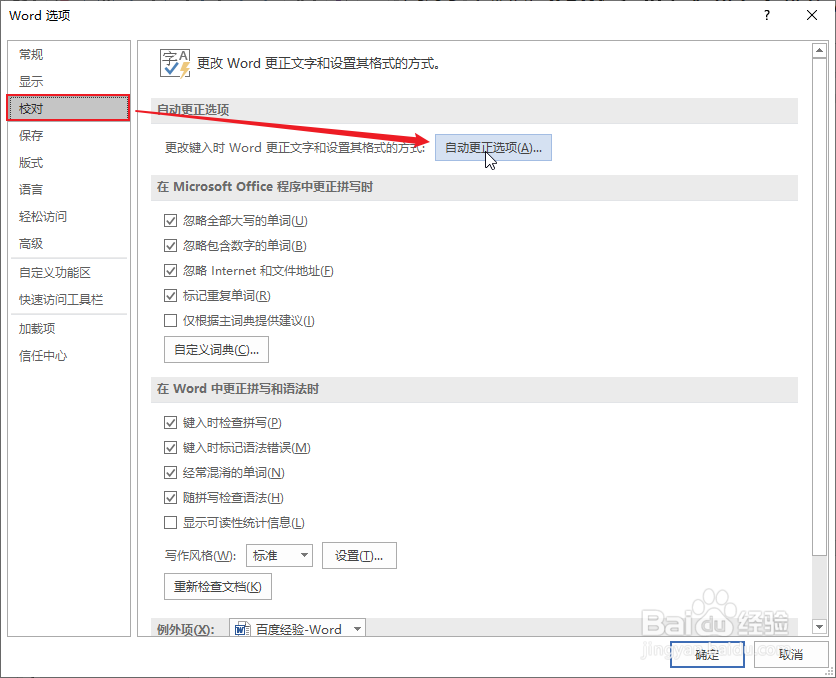
Task: Confirm with the 确定 button
Action: coord(707,655)
